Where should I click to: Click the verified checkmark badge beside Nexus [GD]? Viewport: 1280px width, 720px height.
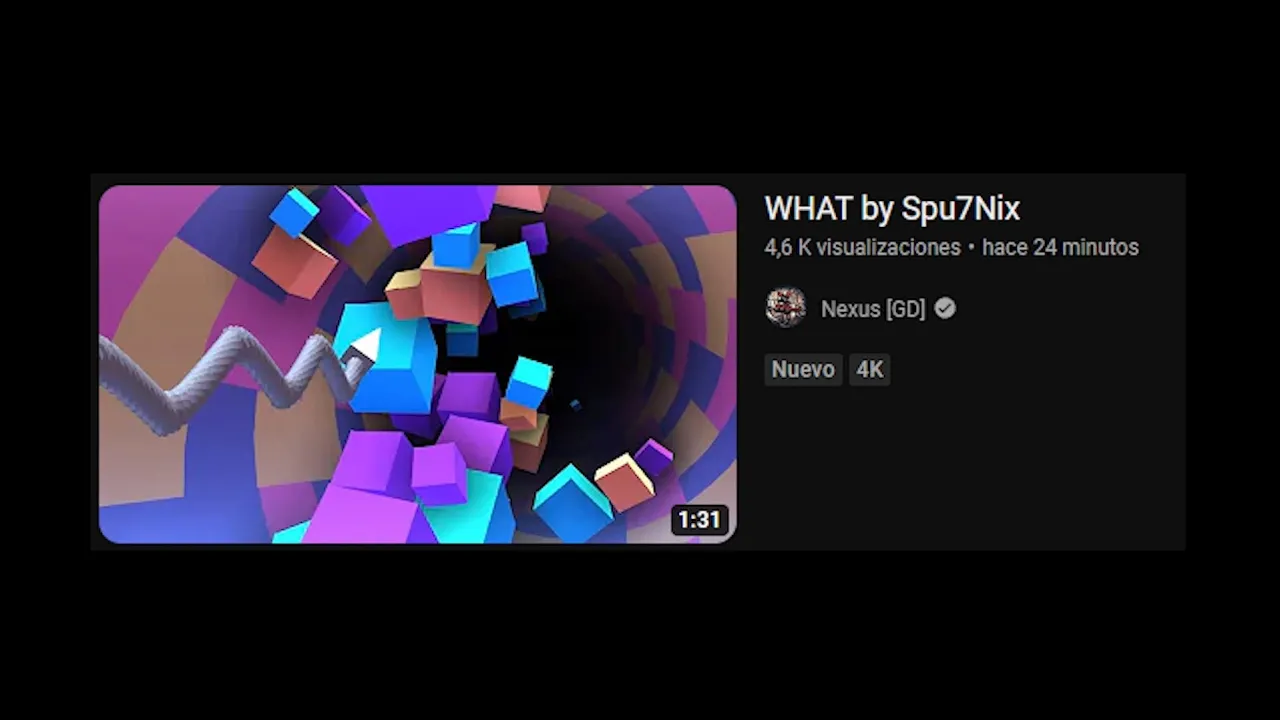tap(945, 309)
